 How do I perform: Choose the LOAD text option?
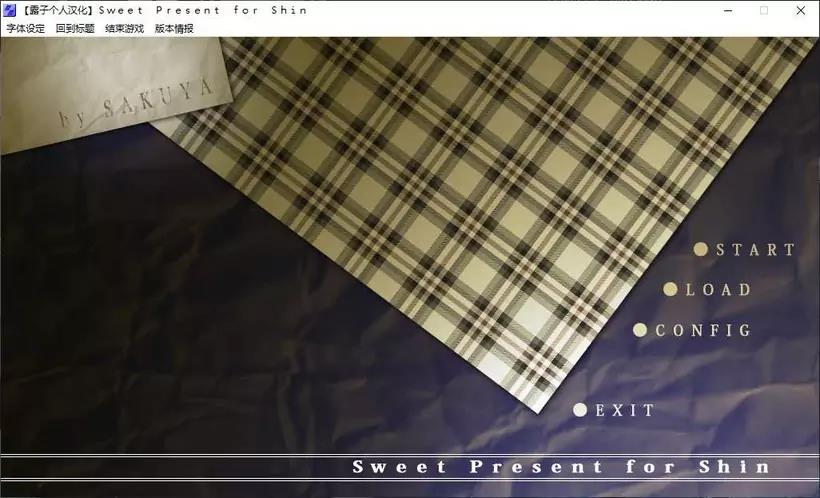(x=719, y=290)
